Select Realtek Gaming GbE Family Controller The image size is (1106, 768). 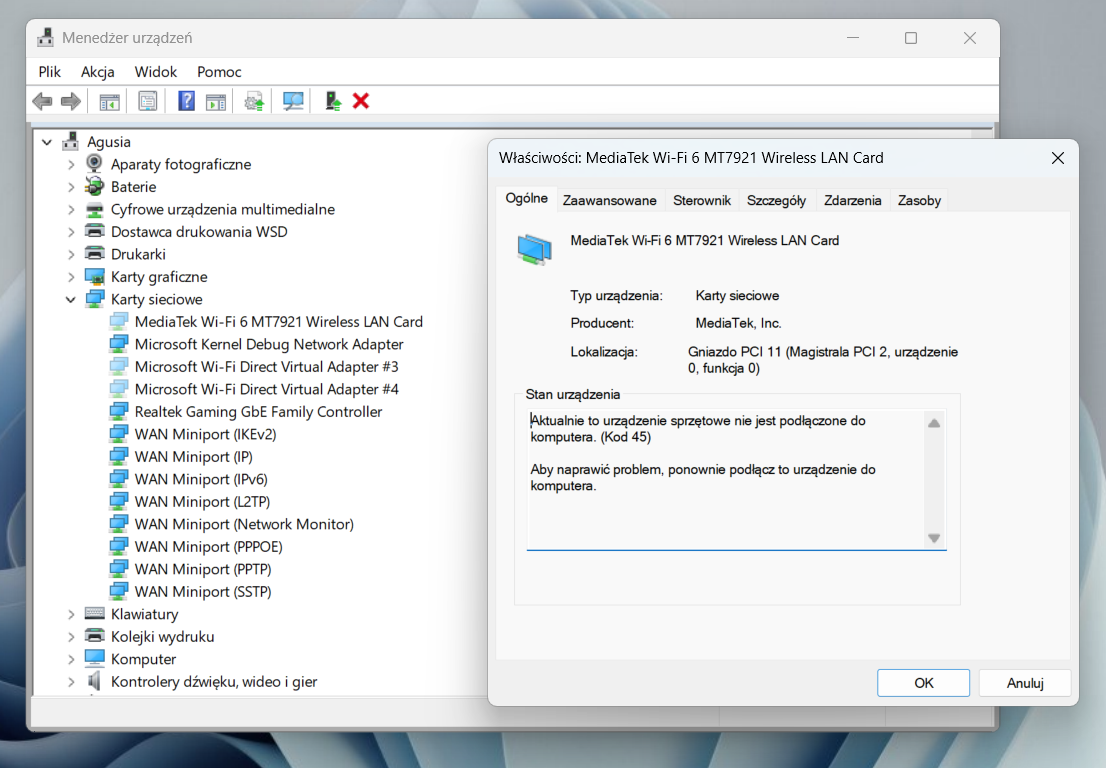coord(258,412)
